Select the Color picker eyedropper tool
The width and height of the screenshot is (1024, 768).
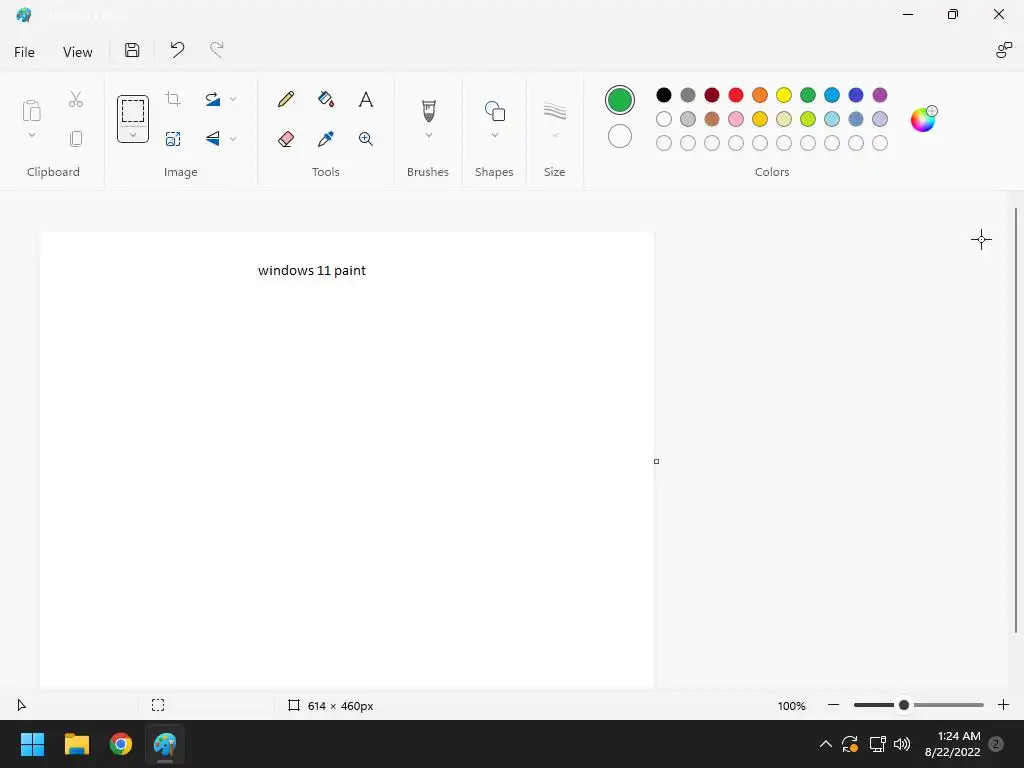point(326,138)
